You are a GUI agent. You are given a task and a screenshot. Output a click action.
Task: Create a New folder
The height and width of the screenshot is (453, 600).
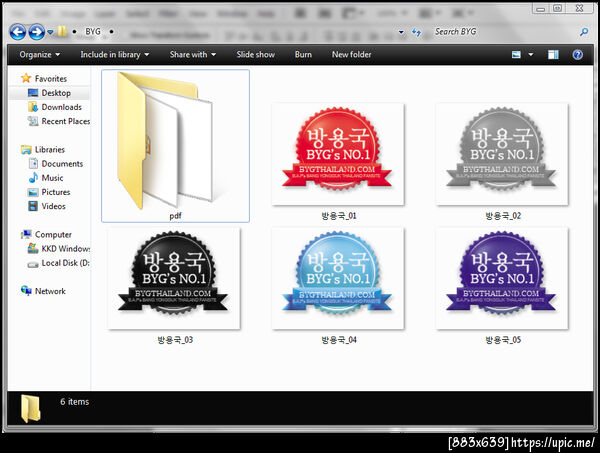[351, 54]
